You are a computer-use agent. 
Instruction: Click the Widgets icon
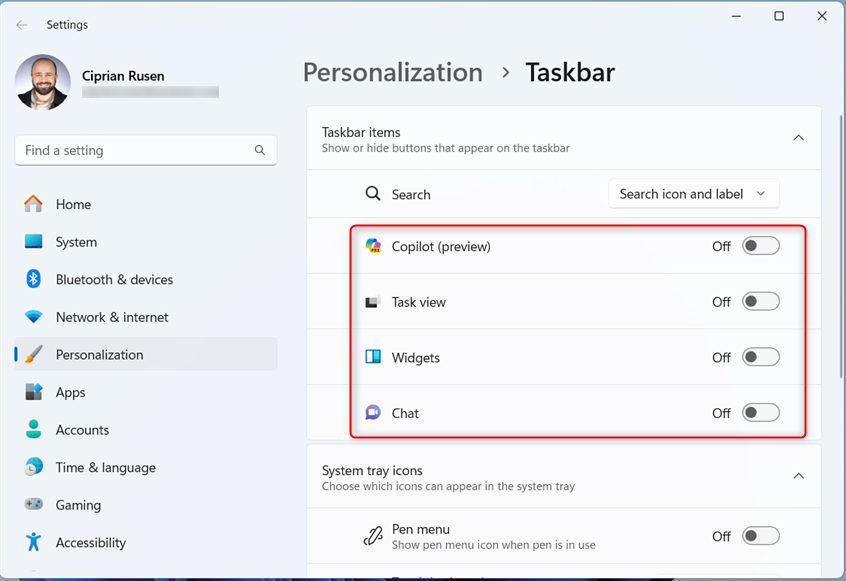pos(373,357)
